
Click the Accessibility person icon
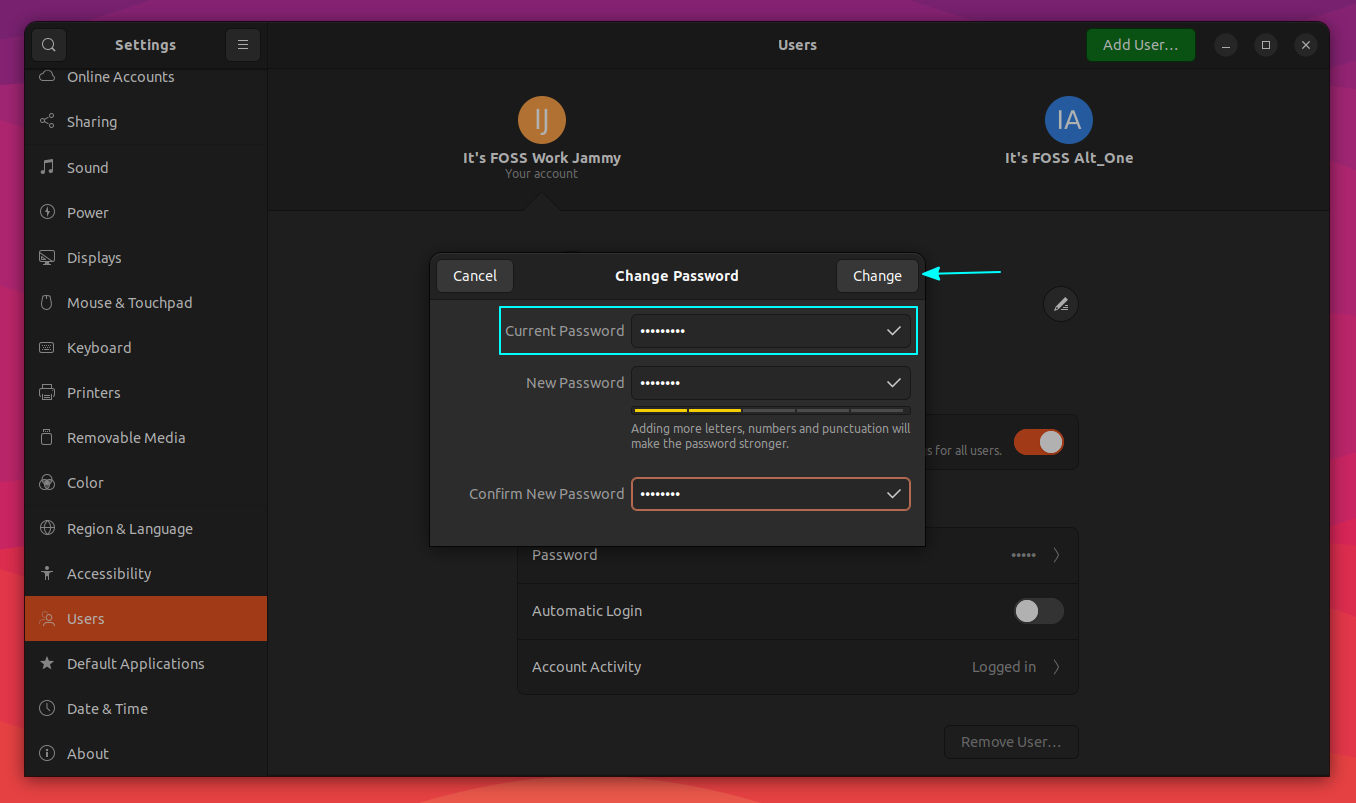(x=47, y=573)
